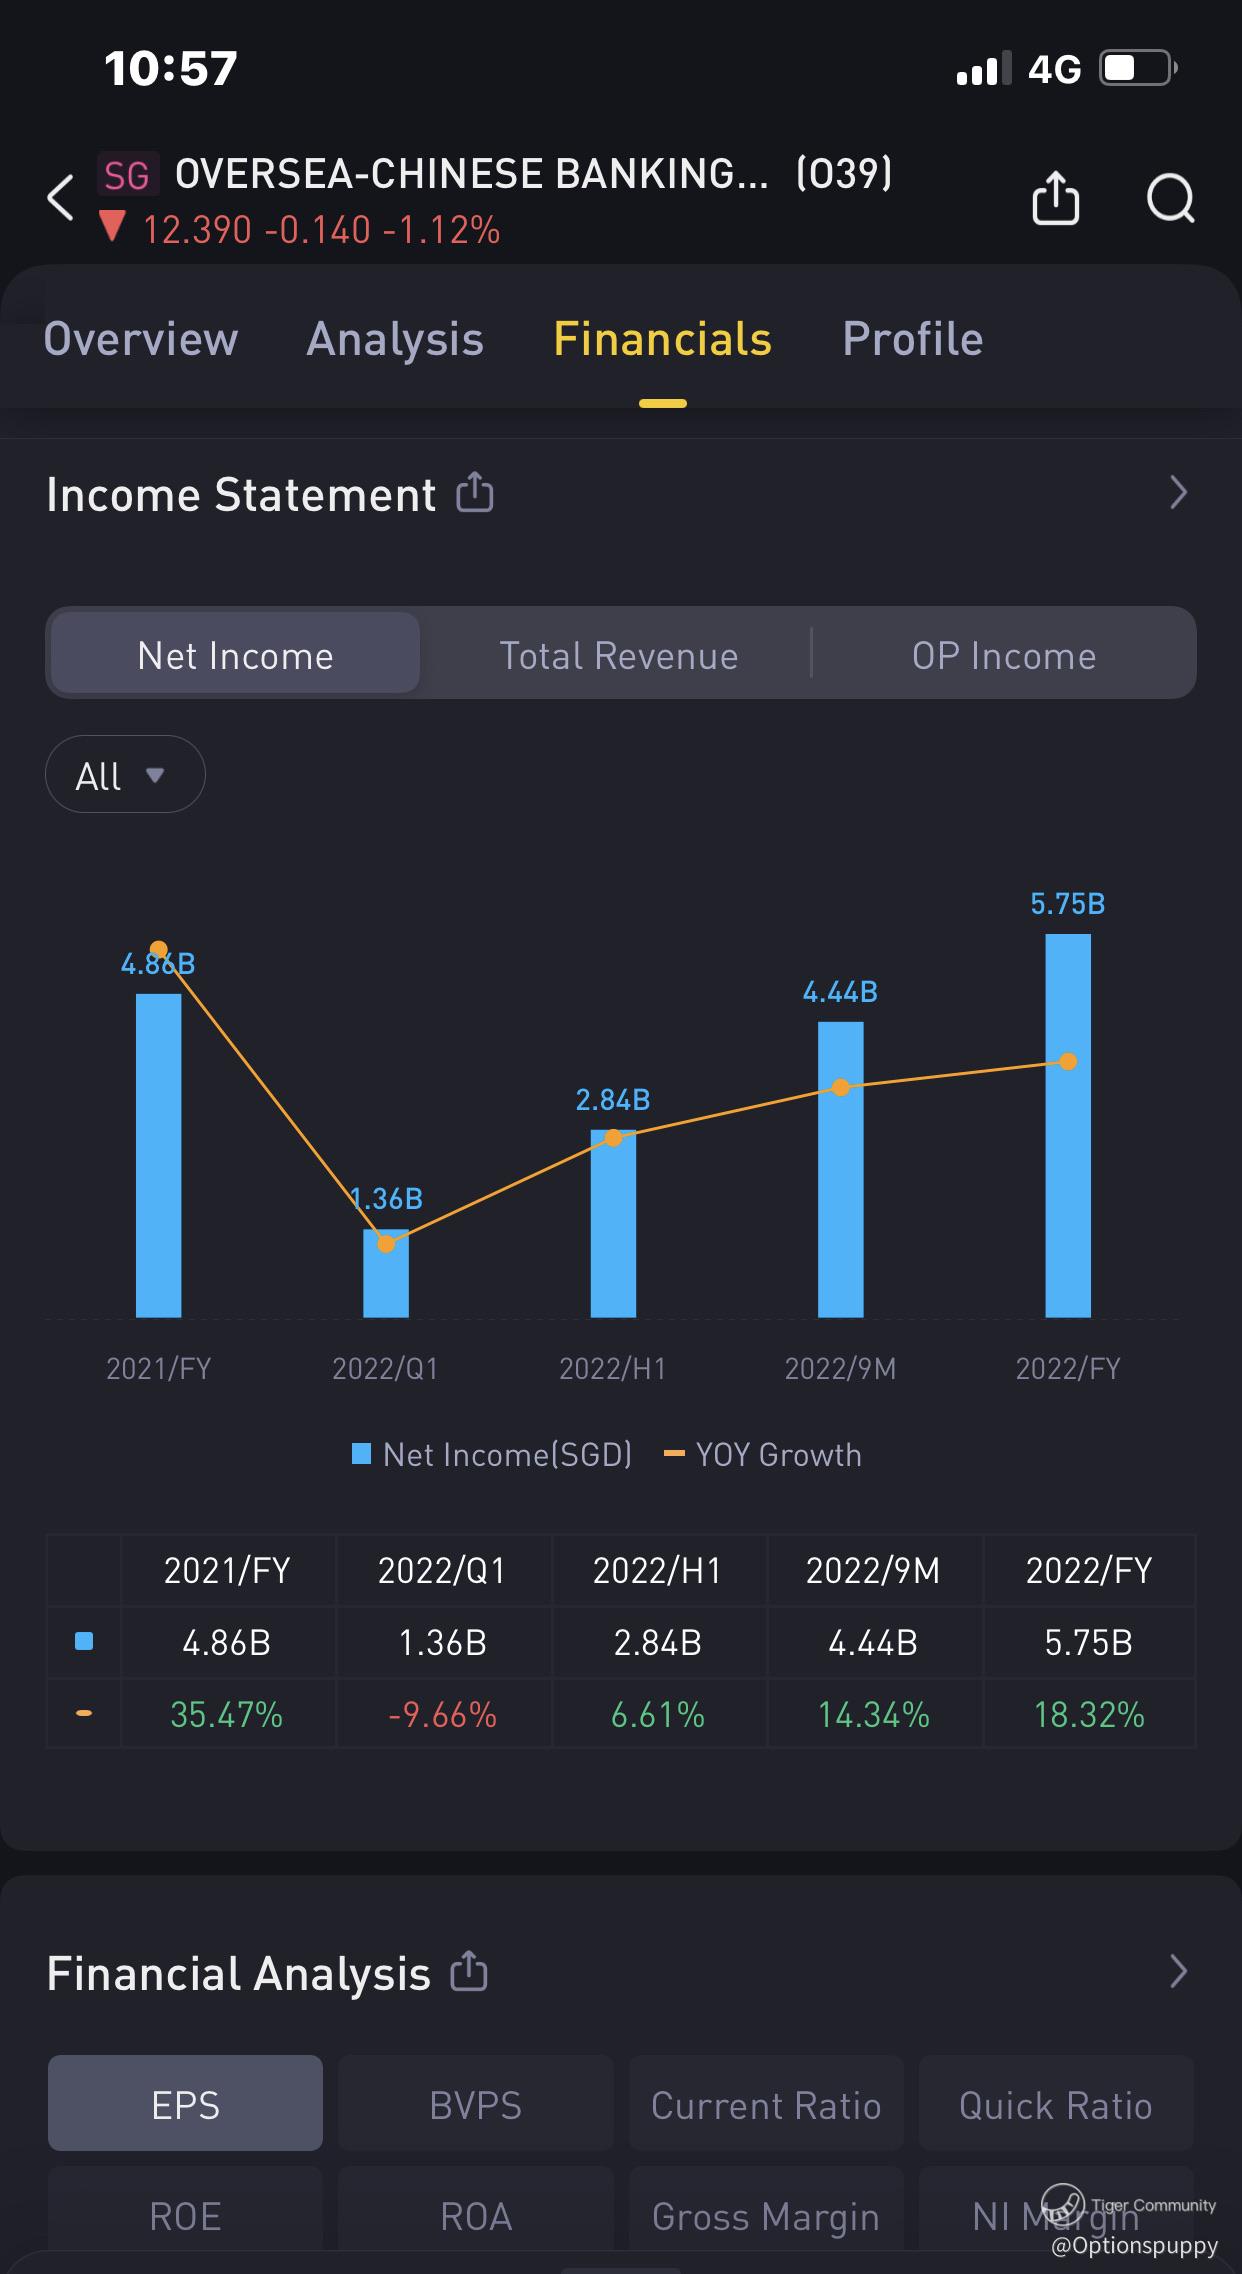The width and height of the screenshot is (1242, 2274).
Task: Tap the OVERSEA-CHINESE BANKING title
Action: pyautogui.click(x=472, y=174)
